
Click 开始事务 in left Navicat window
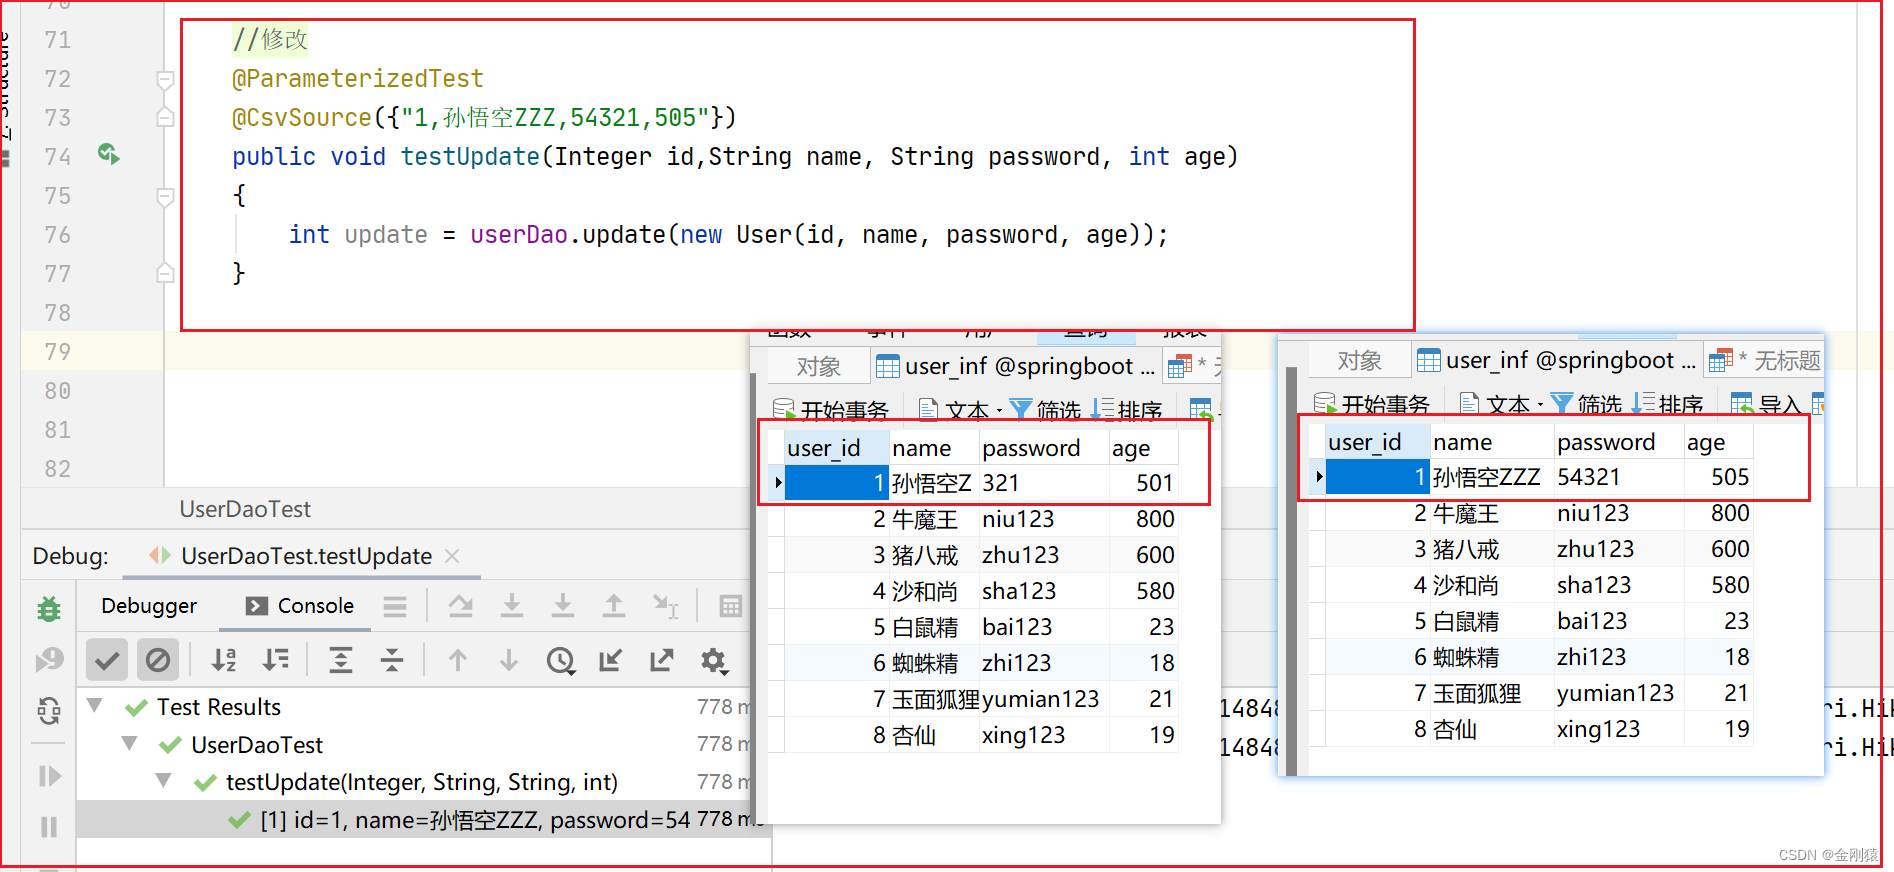click(832, 410)
